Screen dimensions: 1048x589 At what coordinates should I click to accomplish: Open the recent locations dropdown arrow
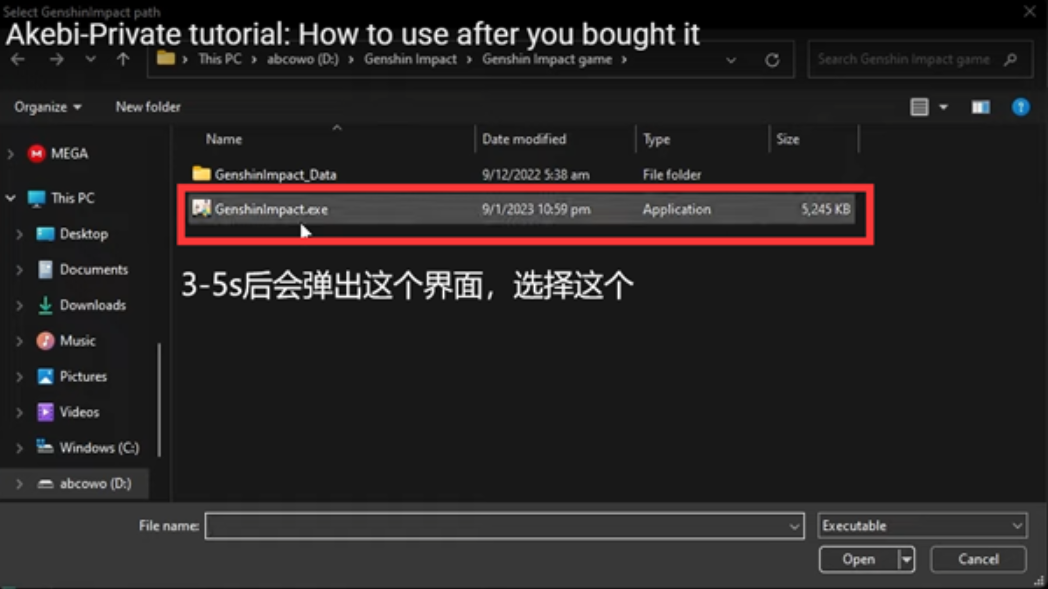point(90,60)
